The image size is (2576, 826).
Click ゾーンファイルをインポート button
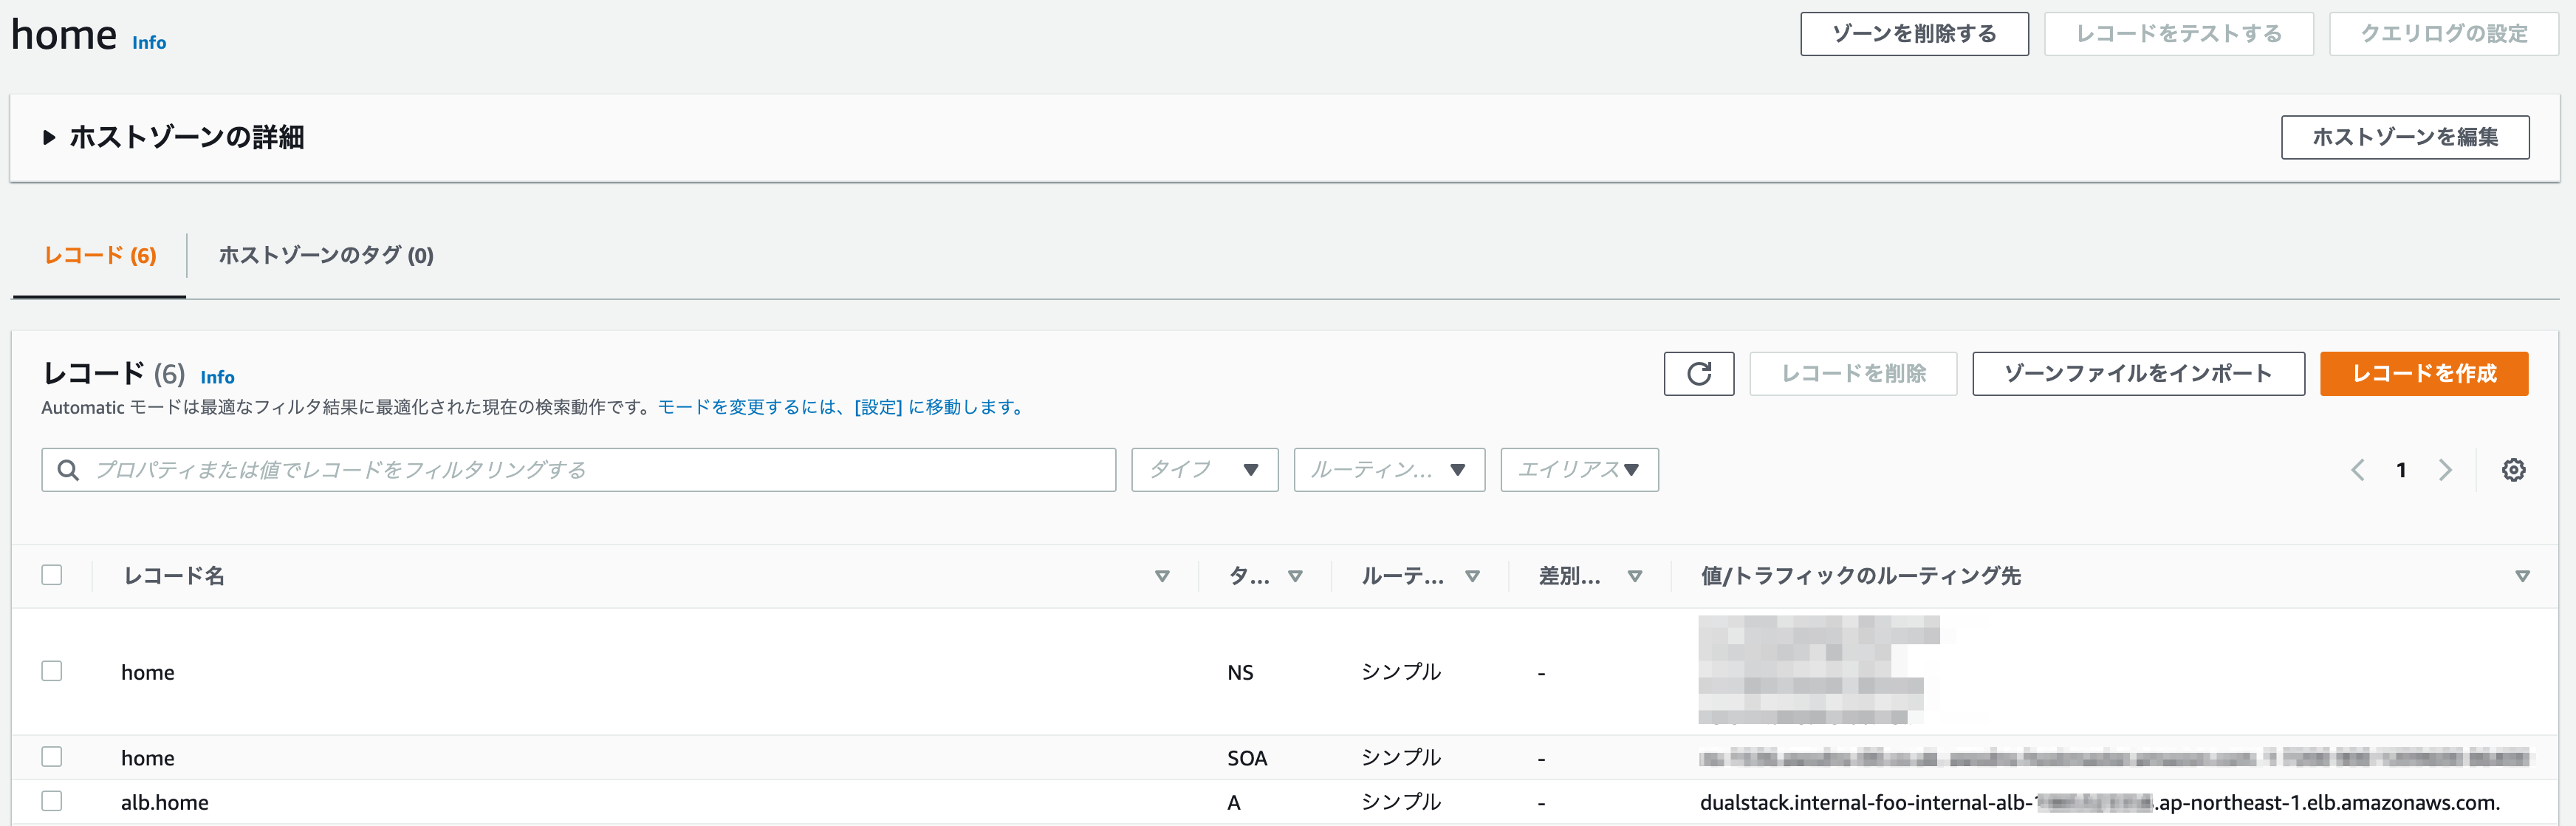click(2138, 373)
